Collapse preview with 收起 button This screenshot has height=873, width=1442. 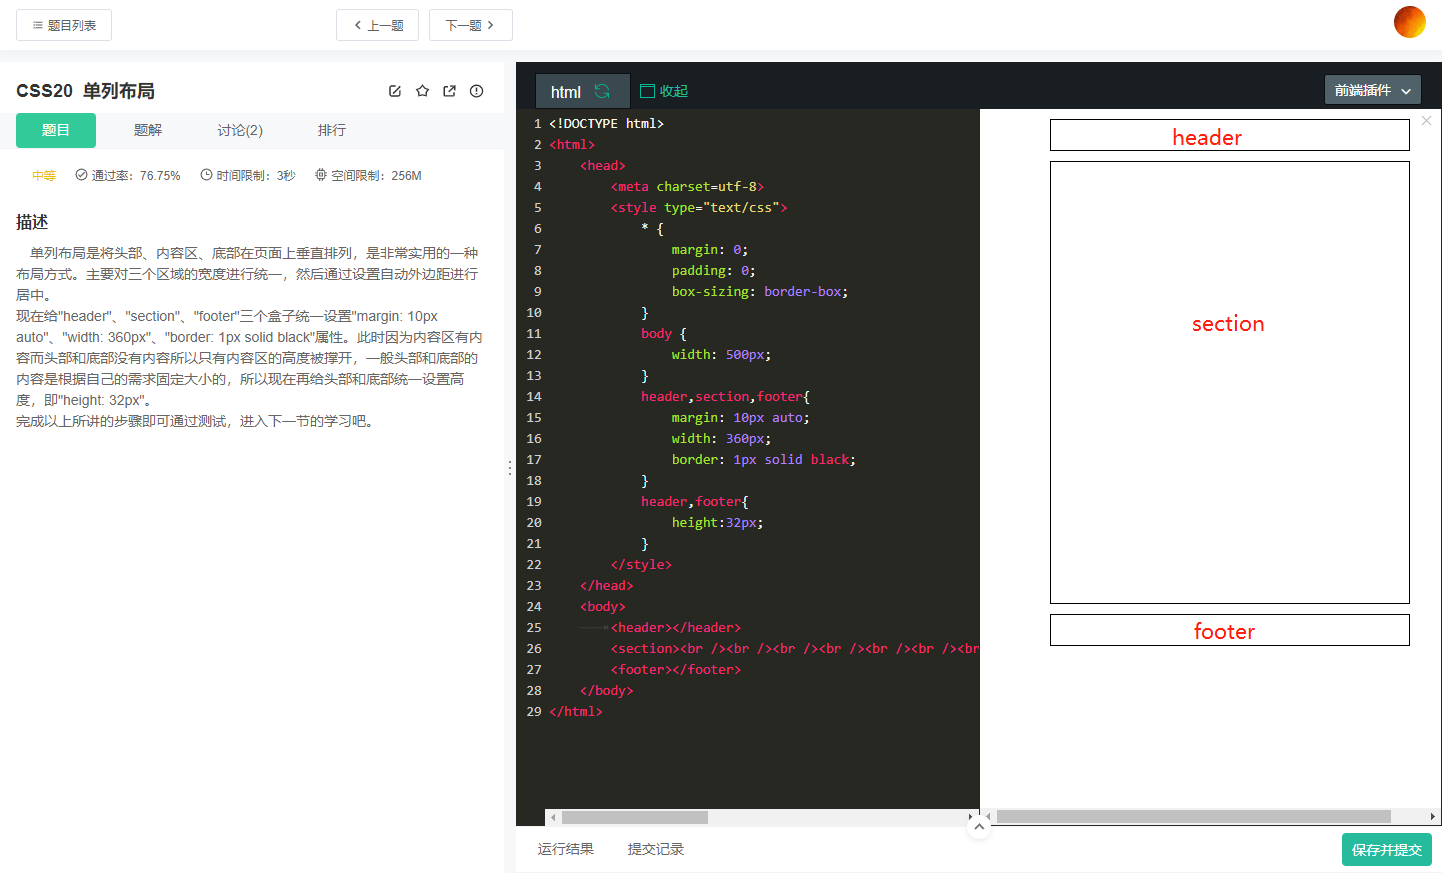coord(664,91)
